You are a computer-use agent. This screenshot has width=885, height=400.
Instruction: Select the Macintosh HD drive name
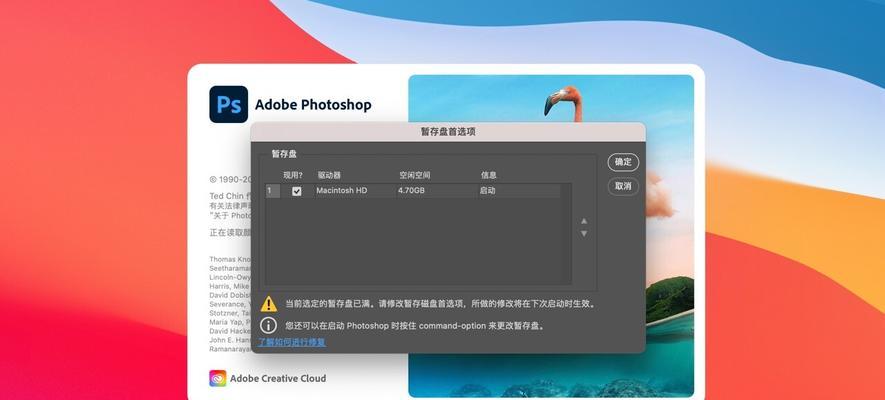pyautogui.click(x=341, y=191)
